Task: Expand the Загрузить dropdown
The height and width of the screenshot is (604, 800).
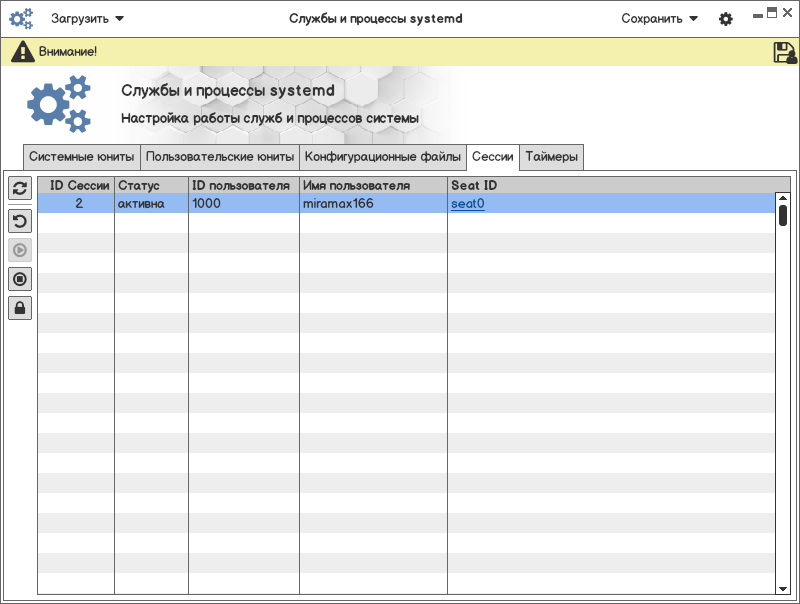Action: [x=88, y=18]
